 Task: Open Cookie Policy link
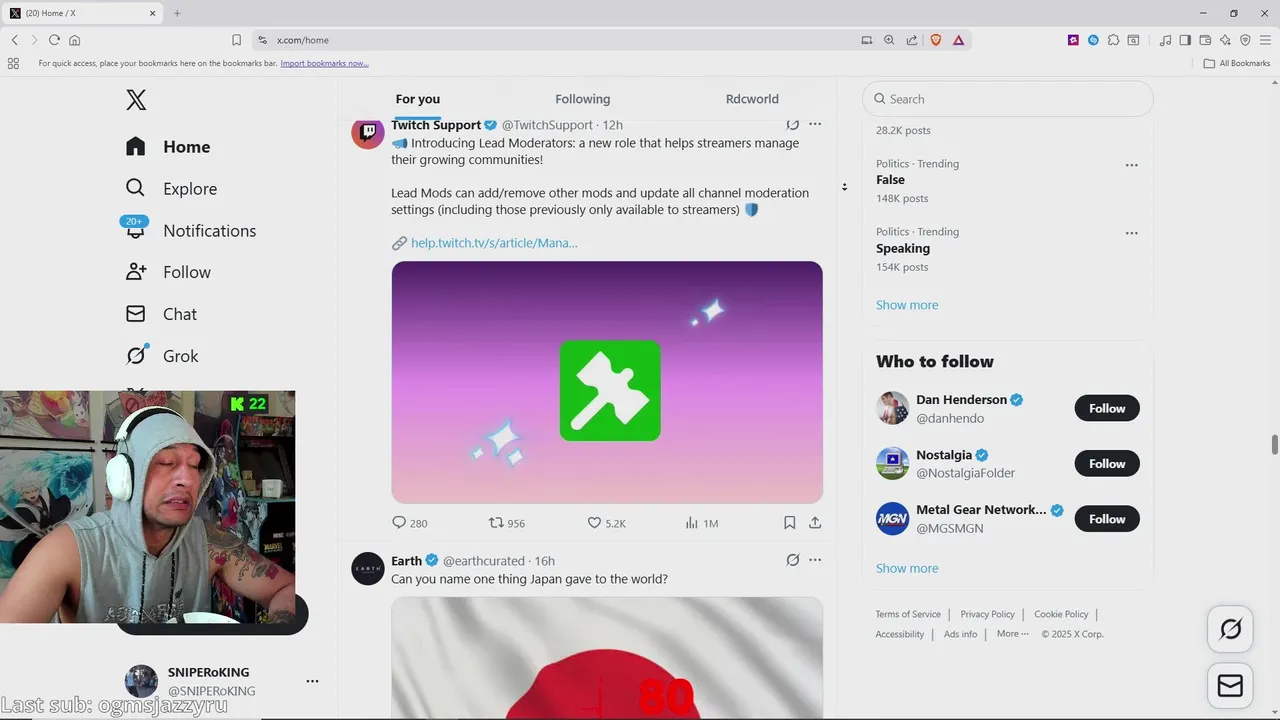coord(1061,614)
